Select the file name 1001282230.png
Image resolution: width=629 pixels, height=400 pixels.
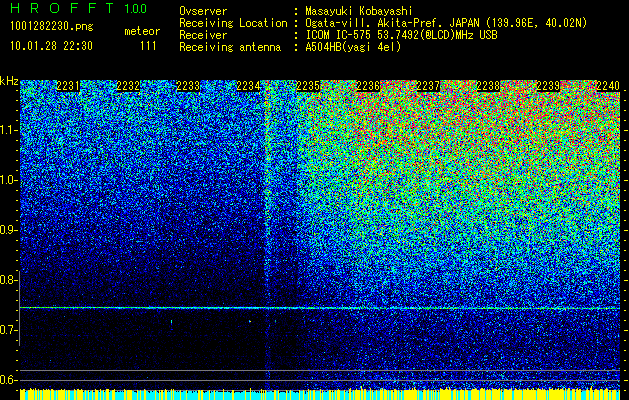[52, 27]
